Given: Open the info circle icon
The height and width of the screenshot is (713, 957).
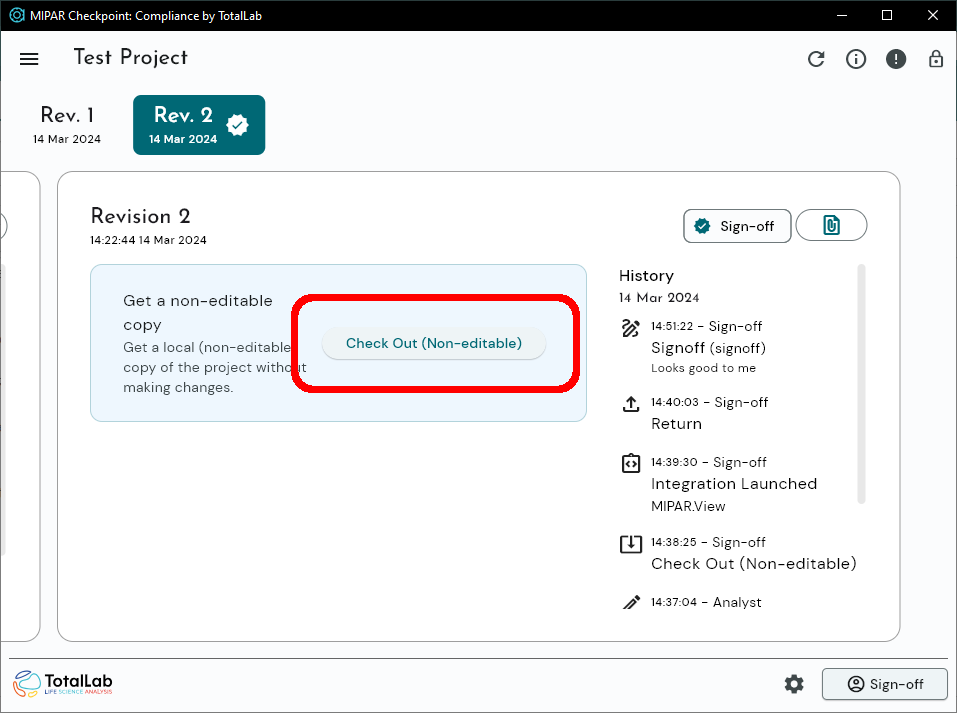Looking at the screenshot, I should point(856,59).
